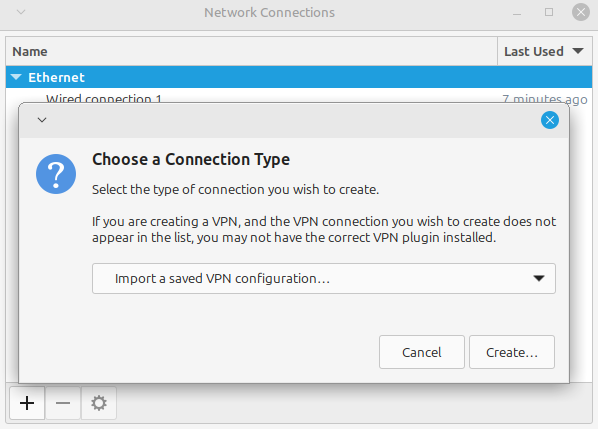The height and width of the screenshot is (429, 598).
Task: Open the dialog's window menu chevron
Action: (x=42, y=120)
